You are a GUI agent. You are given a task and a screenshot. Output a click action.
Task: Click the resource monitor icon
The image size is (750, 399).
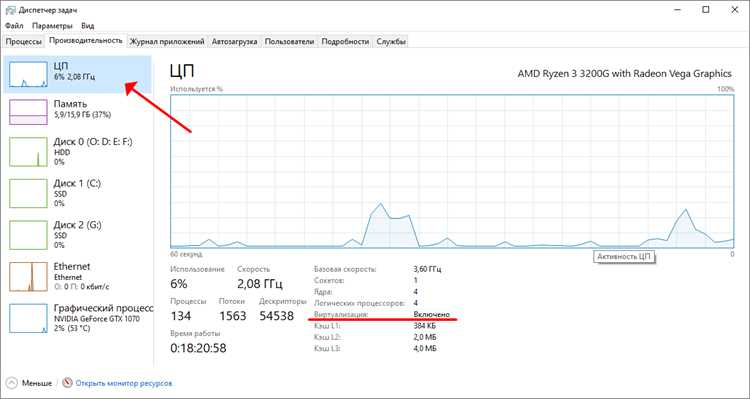(x=67, y=383)
